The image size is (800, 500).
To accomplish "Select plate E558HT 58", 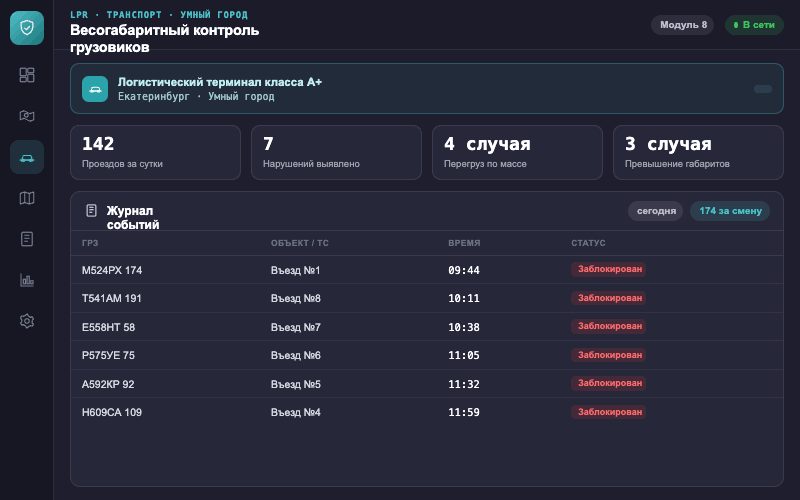I will tap(108, 327).
